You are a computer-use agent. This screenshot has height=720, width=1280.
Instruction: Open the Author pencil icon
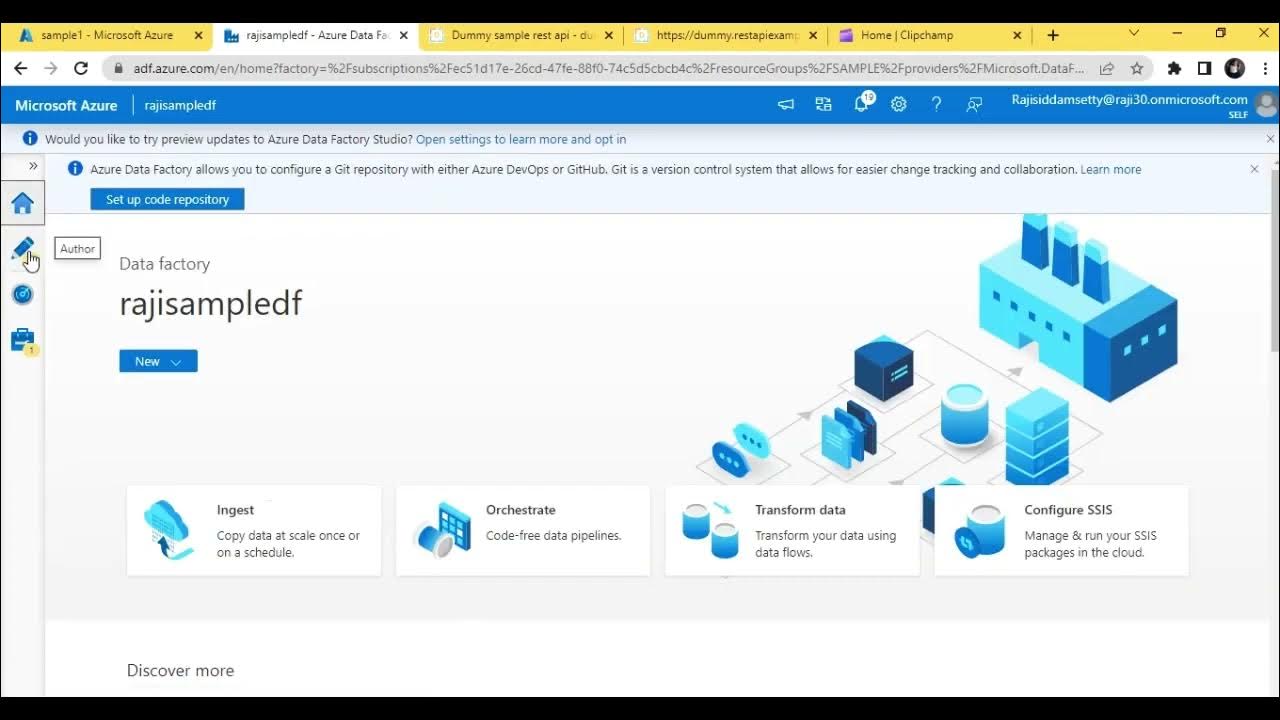click(22, 249)
